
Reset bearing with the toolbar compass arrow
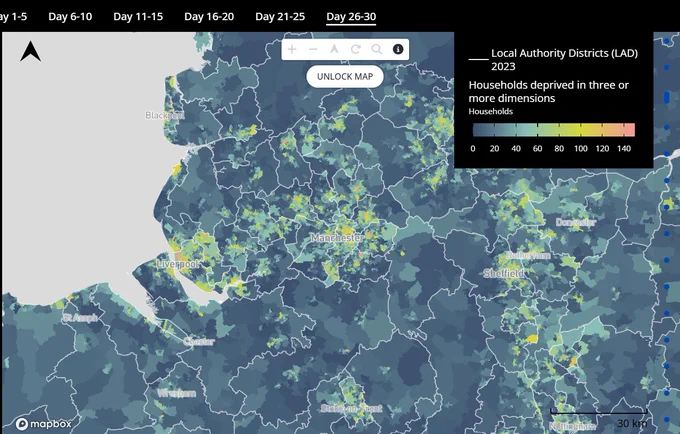click(x=334, y=49)
